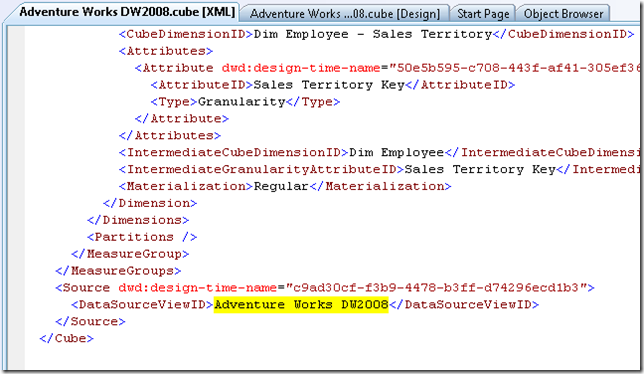This screenshot has width=644, height=374.
Task: Click the closing MeasureGroup tag
Action: pyautogui.click(x=130, y=254)
